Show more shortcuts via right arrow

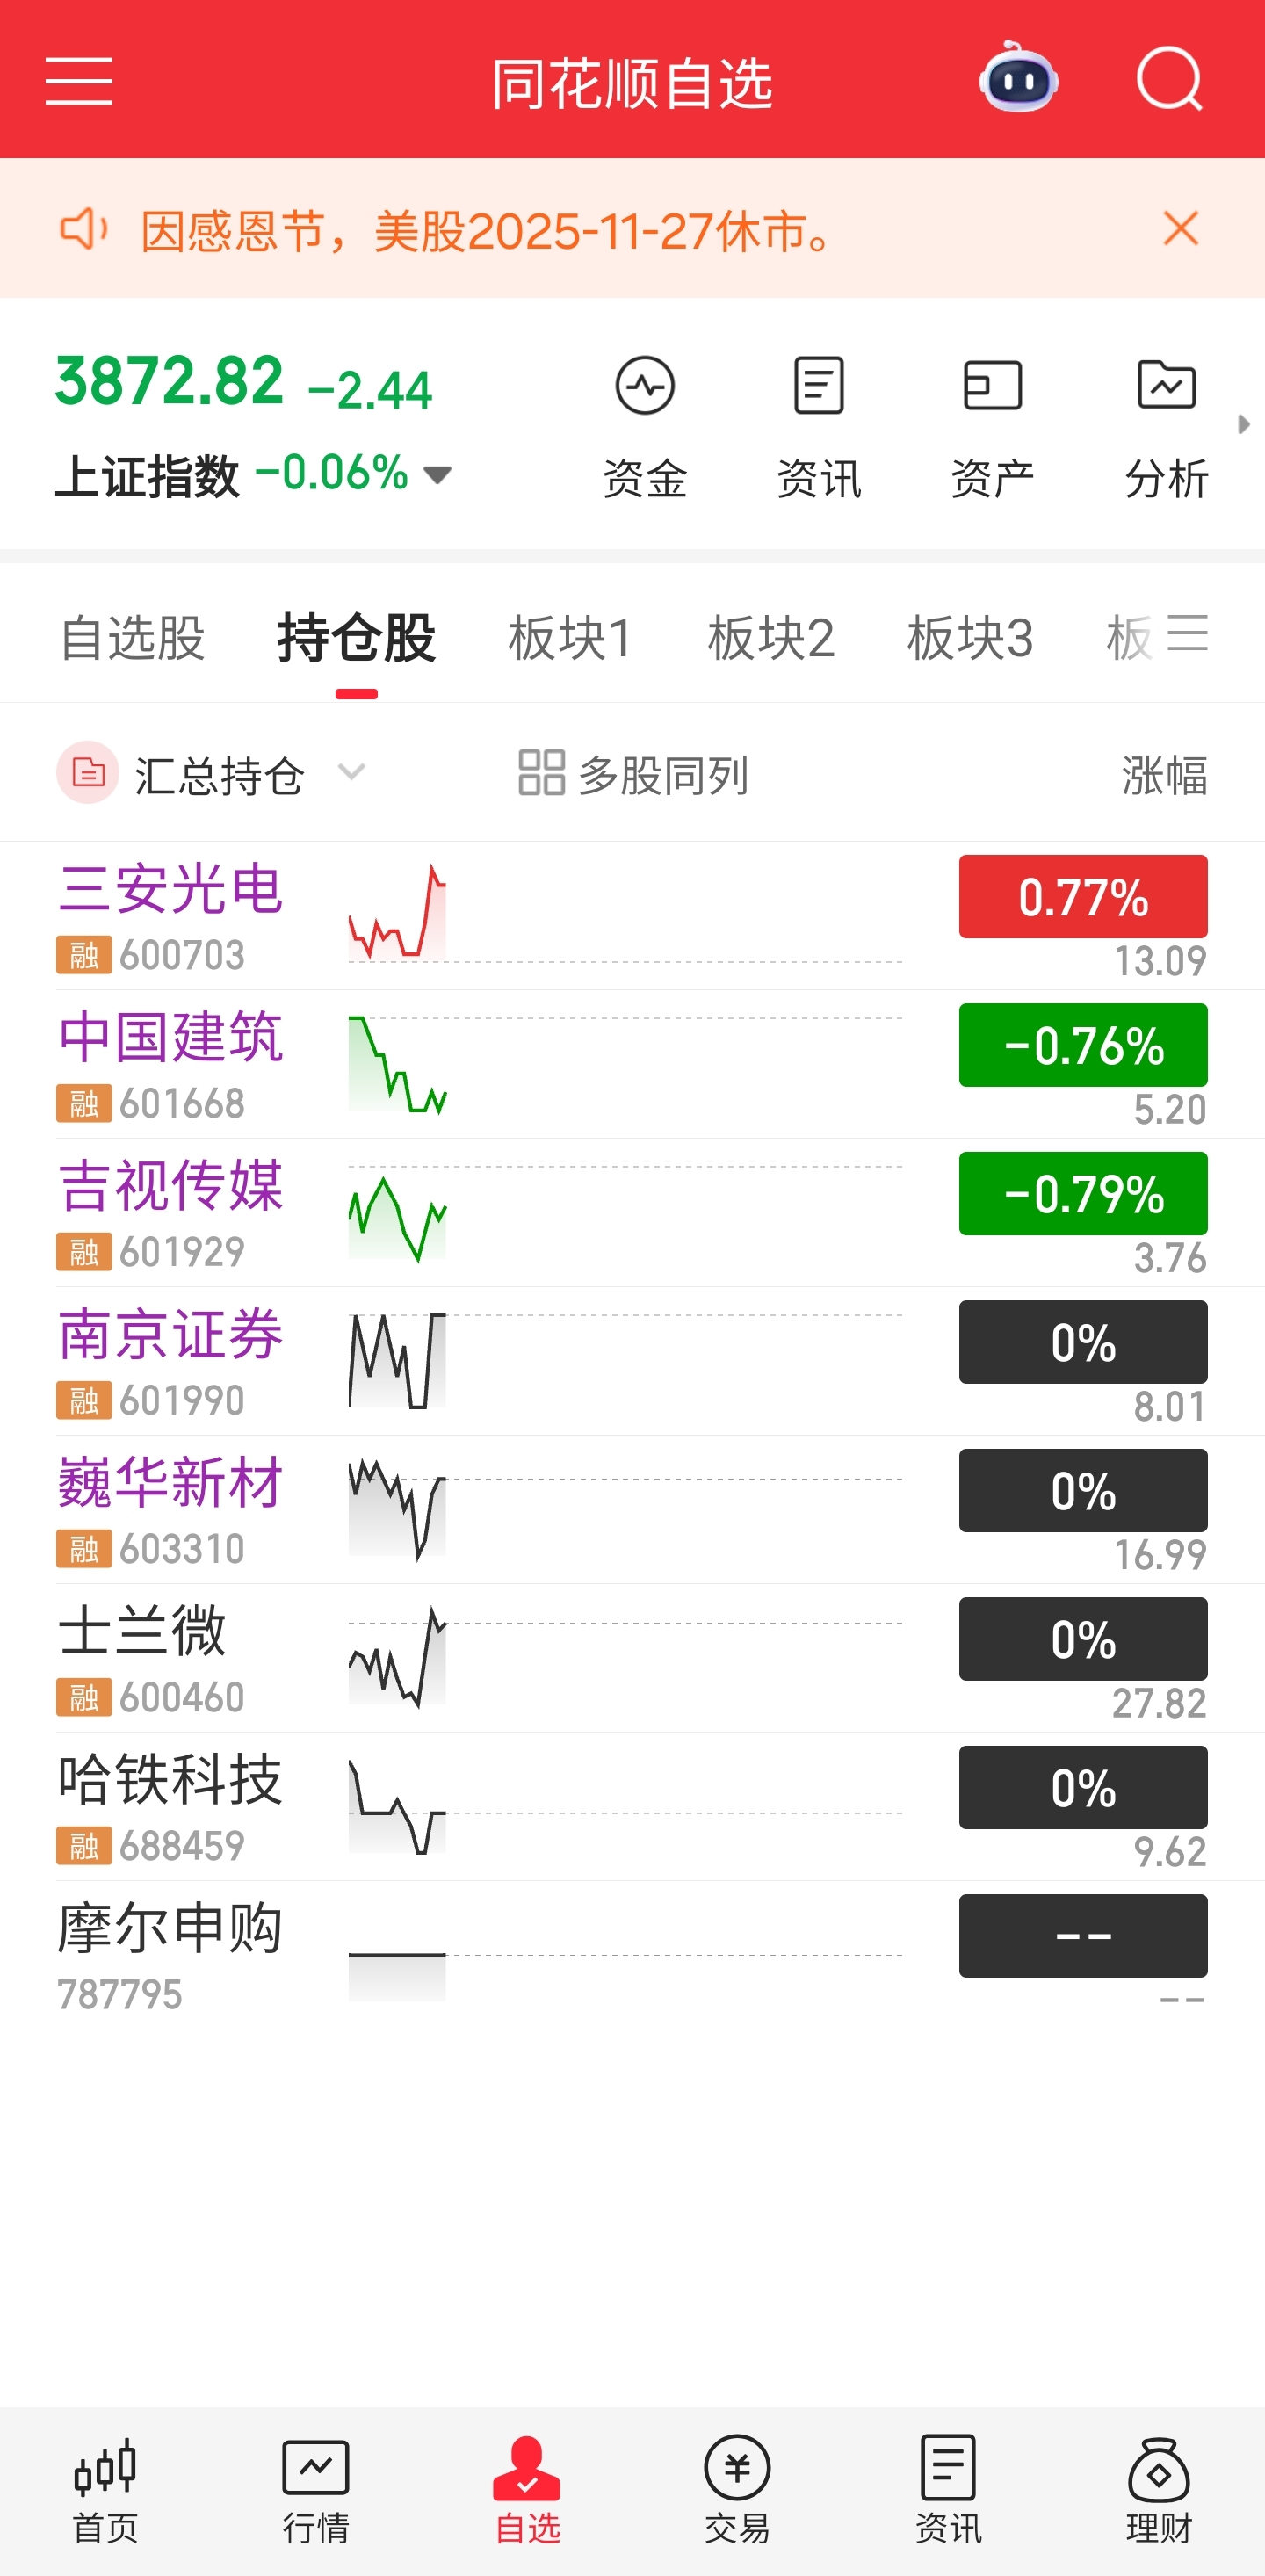(1243, 424)
